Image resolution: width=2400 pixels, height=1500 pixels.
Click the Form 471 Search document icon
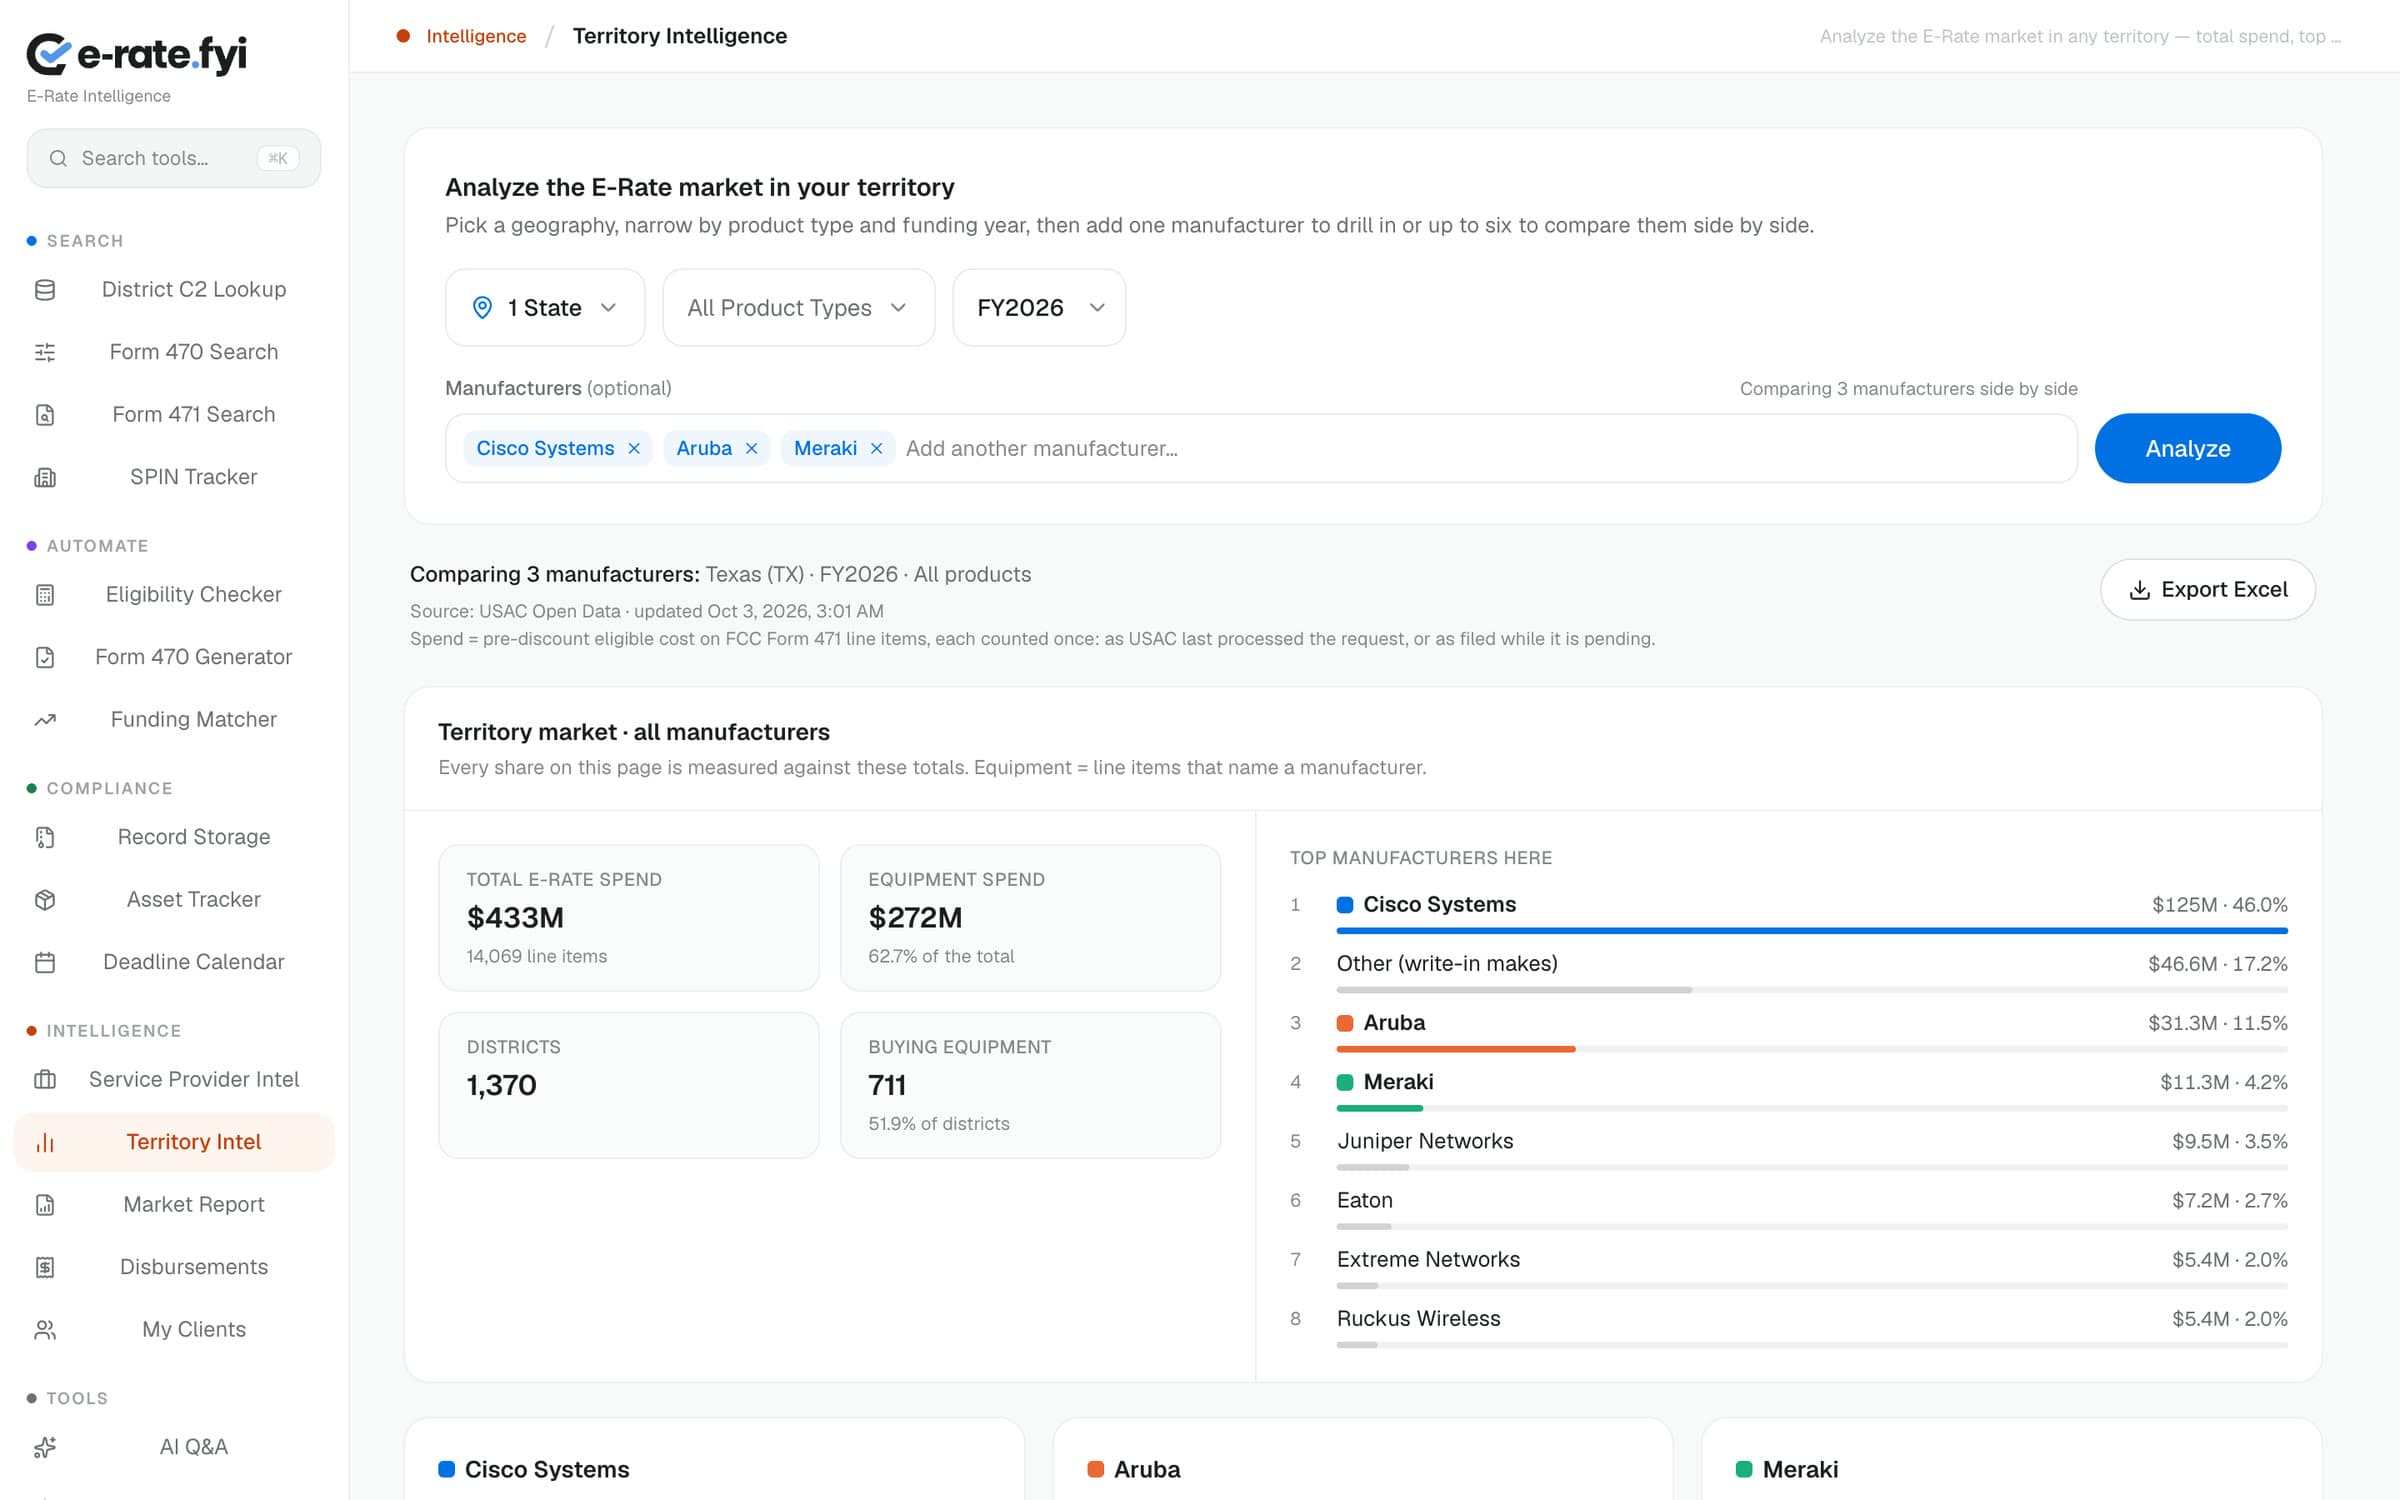click(45, 415)
